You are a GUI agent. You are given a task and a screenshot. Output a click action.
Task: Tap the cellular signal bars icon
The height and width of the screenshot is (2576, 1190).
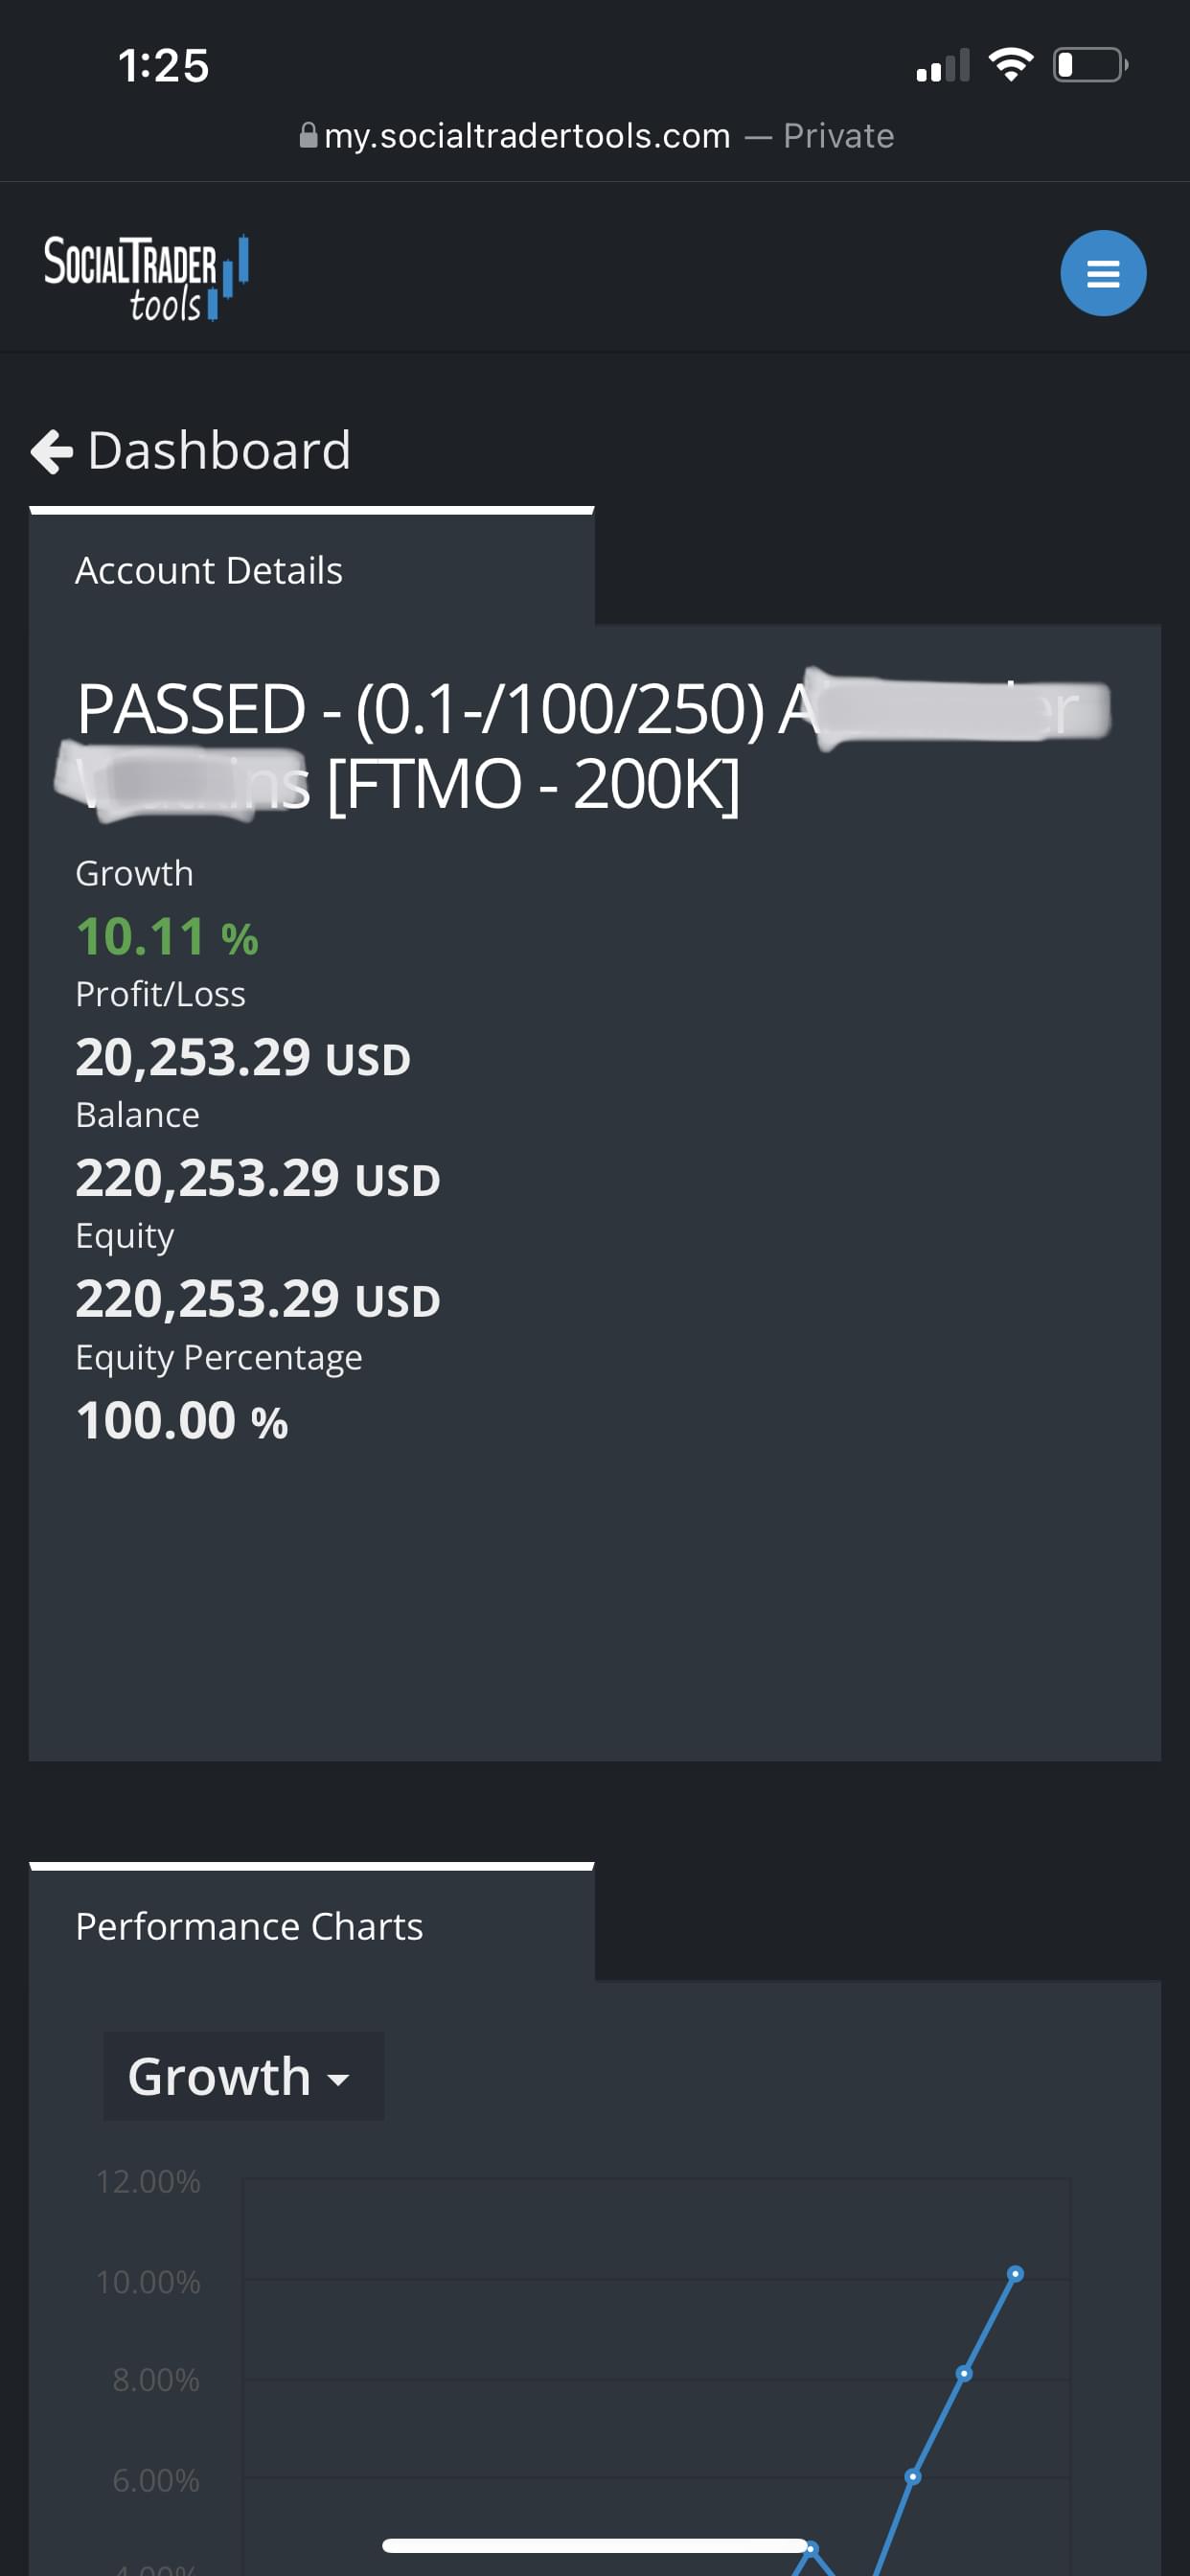pos(942,66)
